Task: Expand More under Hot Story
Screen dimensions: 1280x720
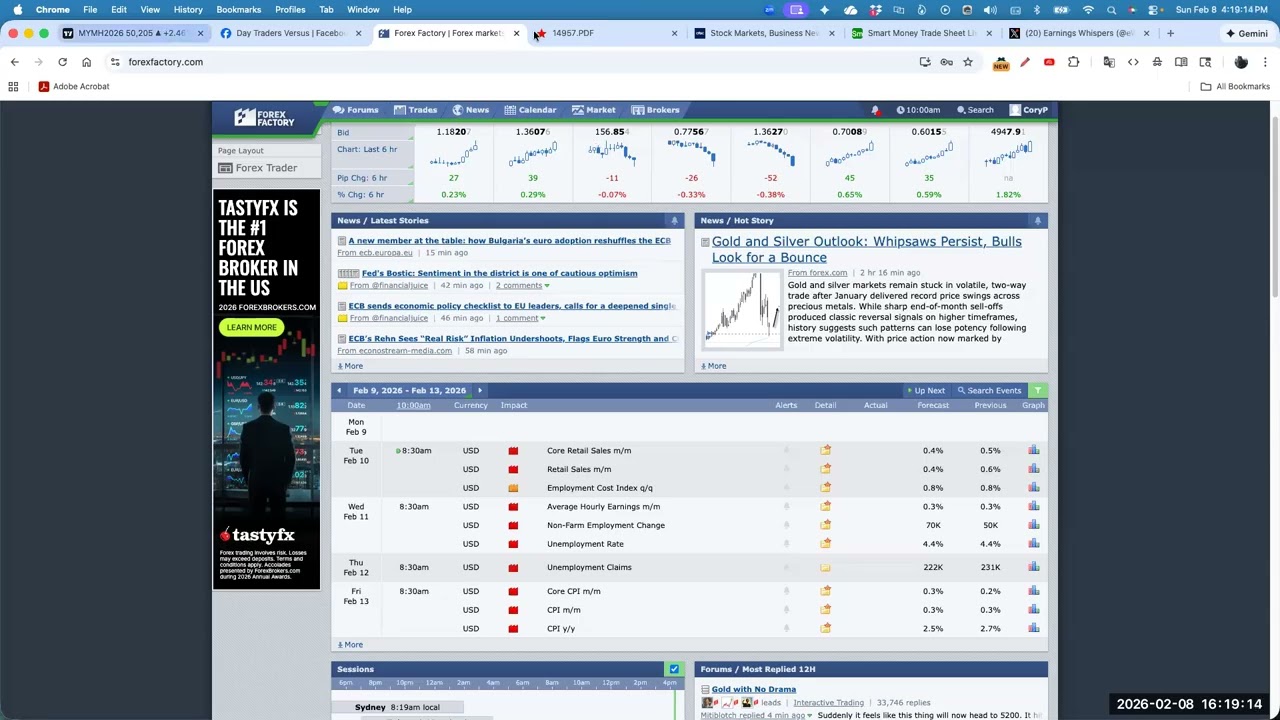Action: pyautogui.click(x=714, y=366)
